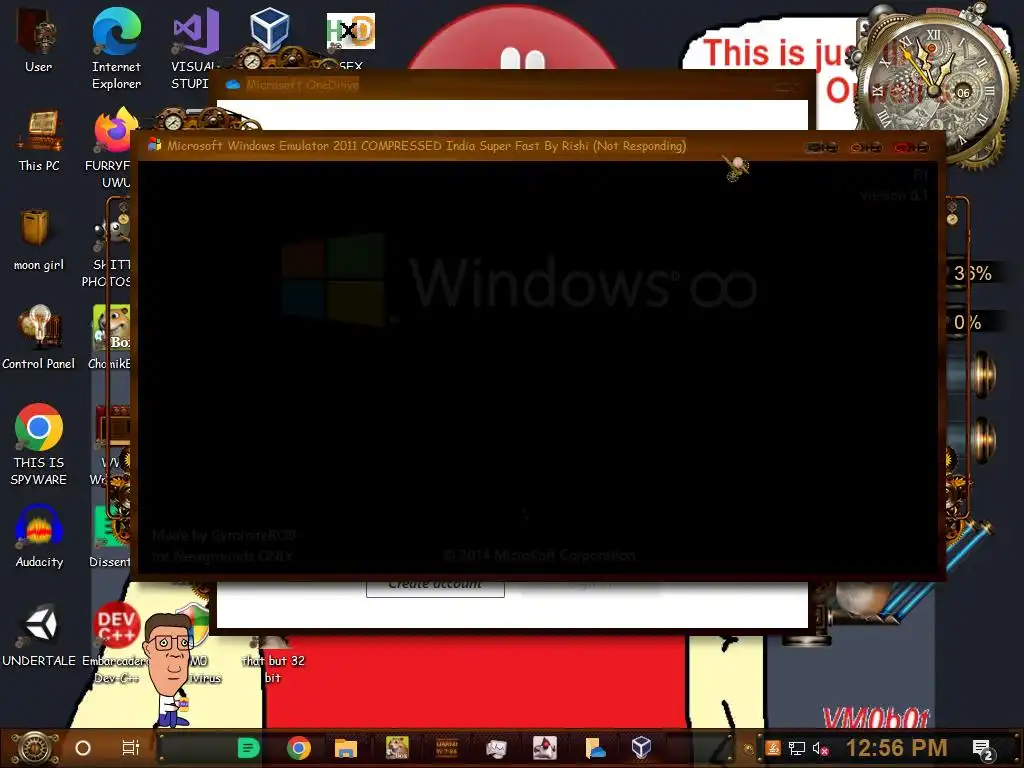Viewport: 1024px width, 768px height.
Task: Click the muted volume tray icon
Action: click(x=820, y=748)
